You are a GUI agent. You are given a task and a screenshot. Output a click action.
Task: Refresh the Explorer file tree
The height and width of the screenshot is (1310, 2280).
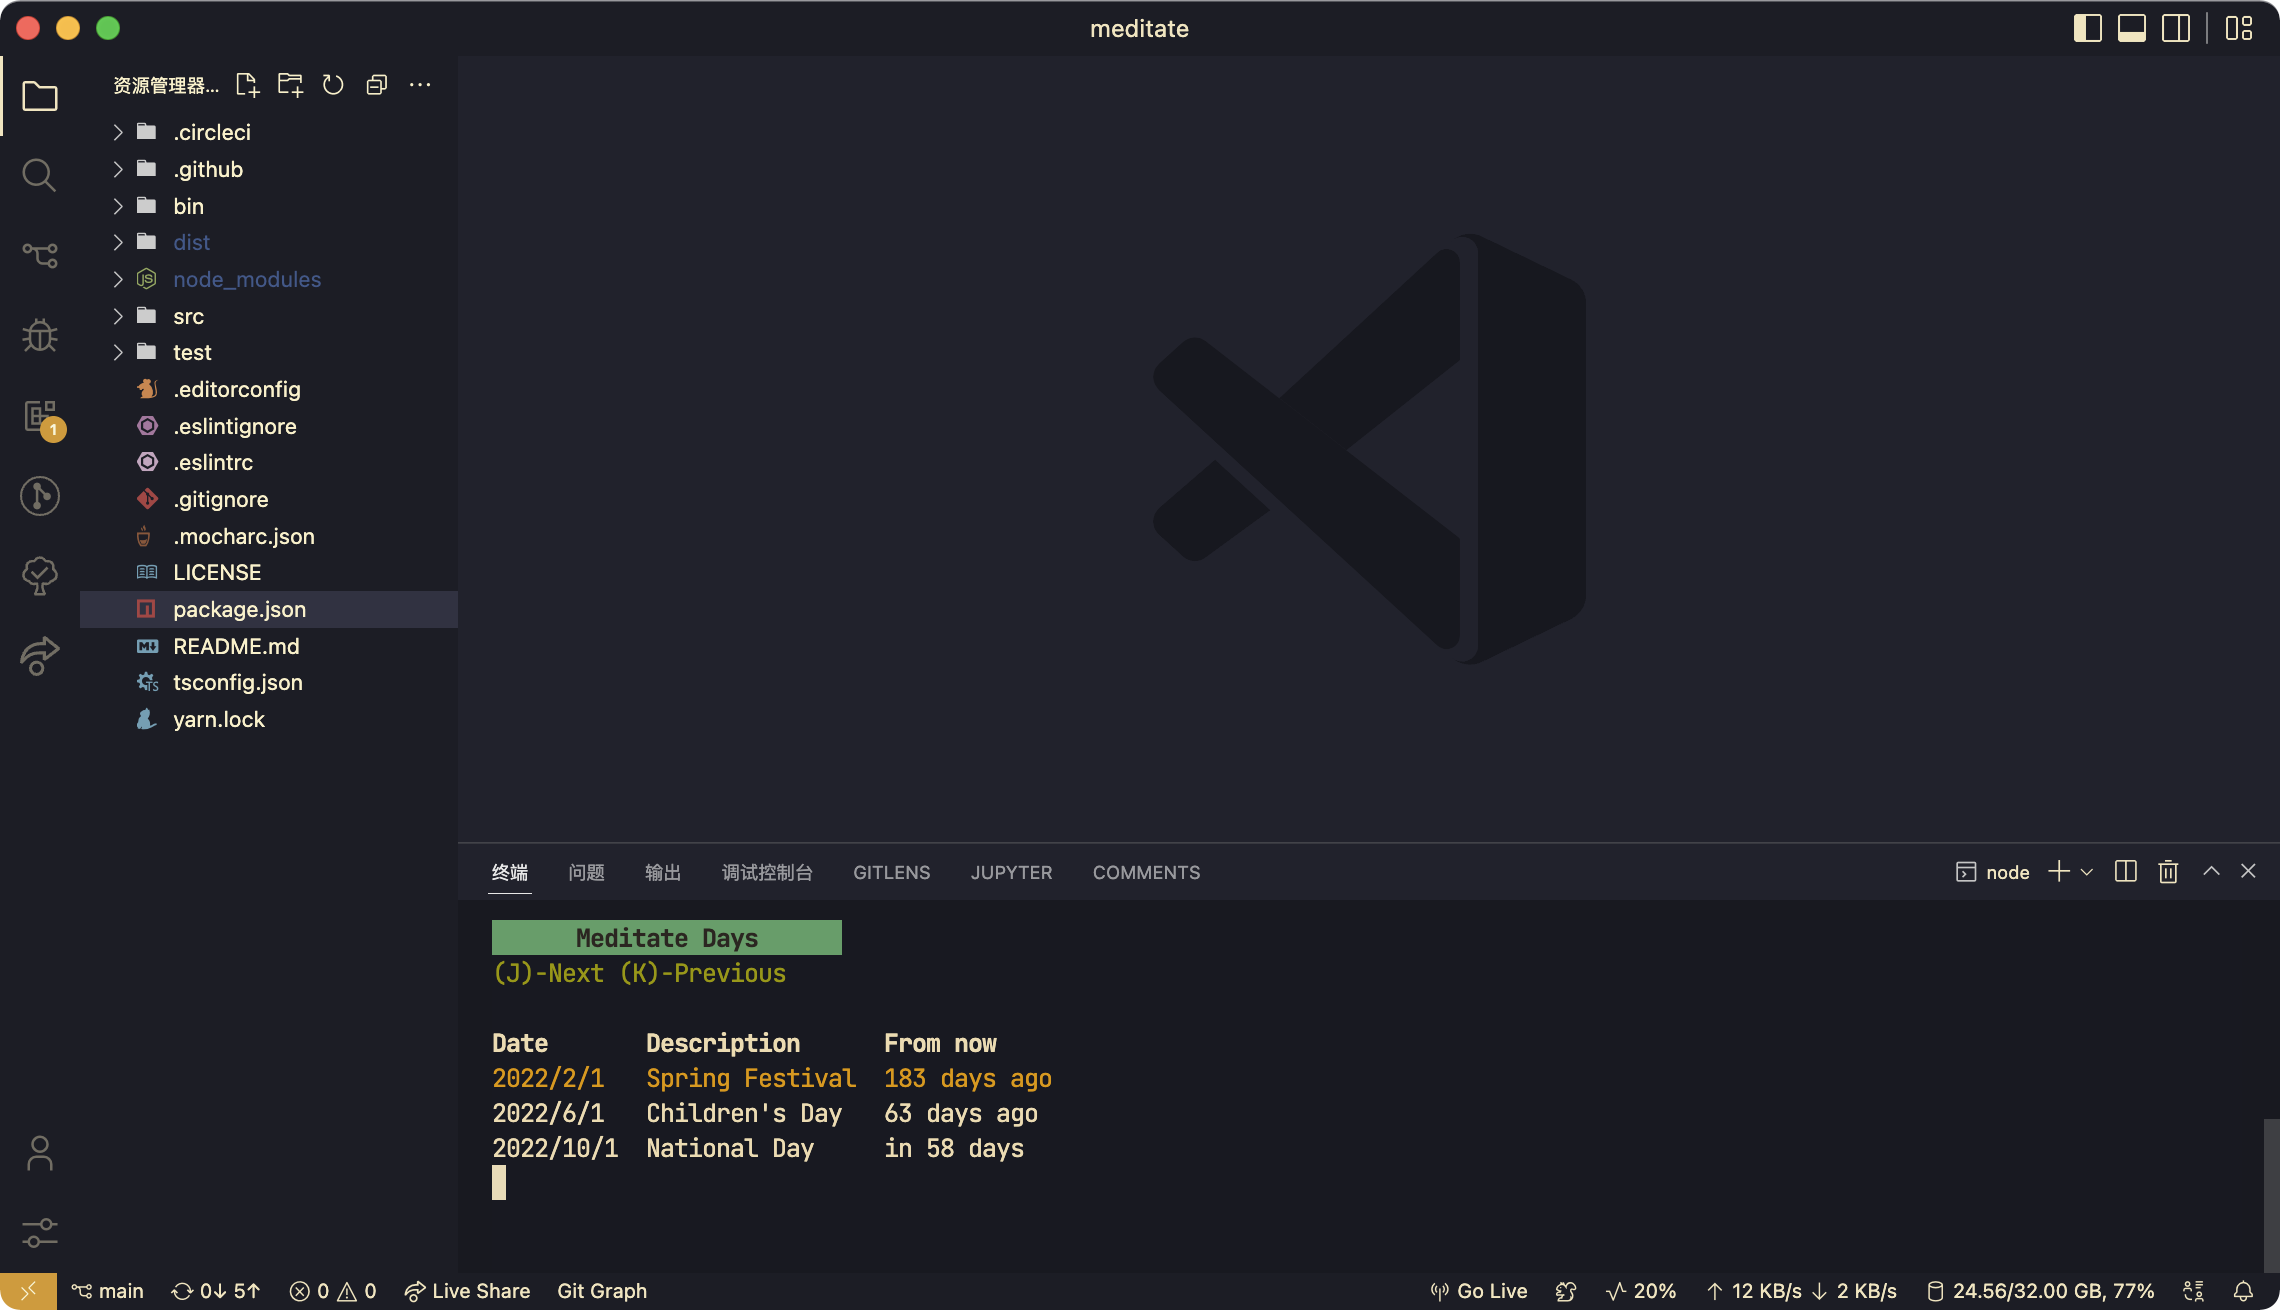pyautogui.click(x=333, y=85)
